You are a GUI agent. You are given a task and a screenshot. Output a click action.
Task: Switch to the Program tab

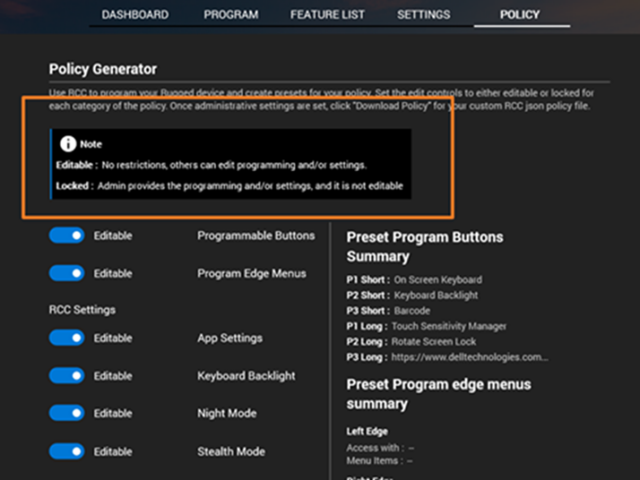(x=231, y=15)
